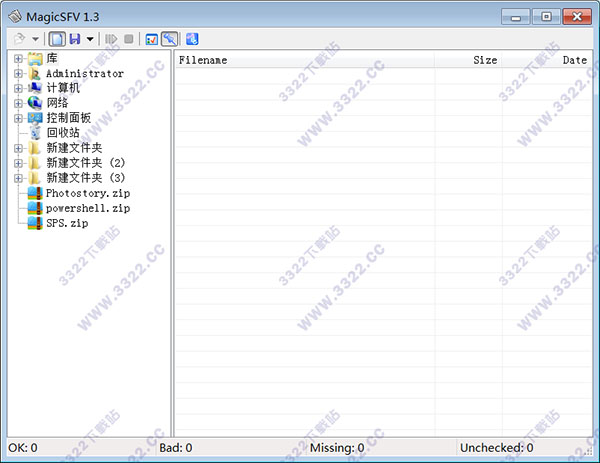Image resolution: width=600 pixels, height=463 pixels.
Task: Click the SPS.zip archive icon
Action: click(35, 223)
